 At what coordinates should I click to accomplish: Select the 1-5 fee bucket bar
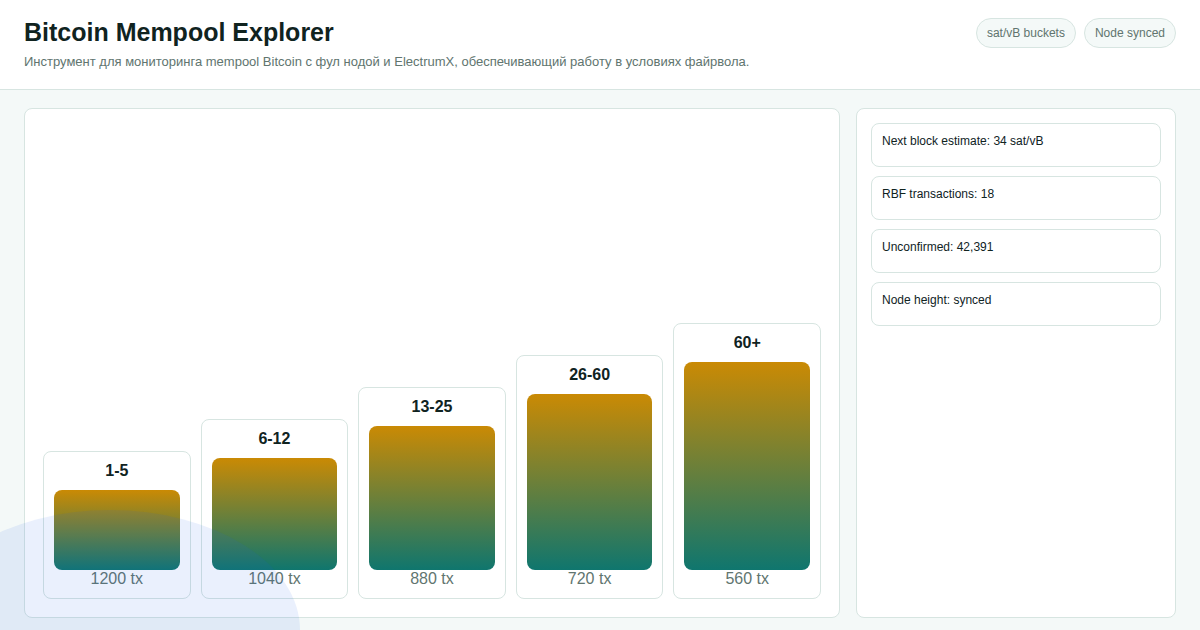117,530
